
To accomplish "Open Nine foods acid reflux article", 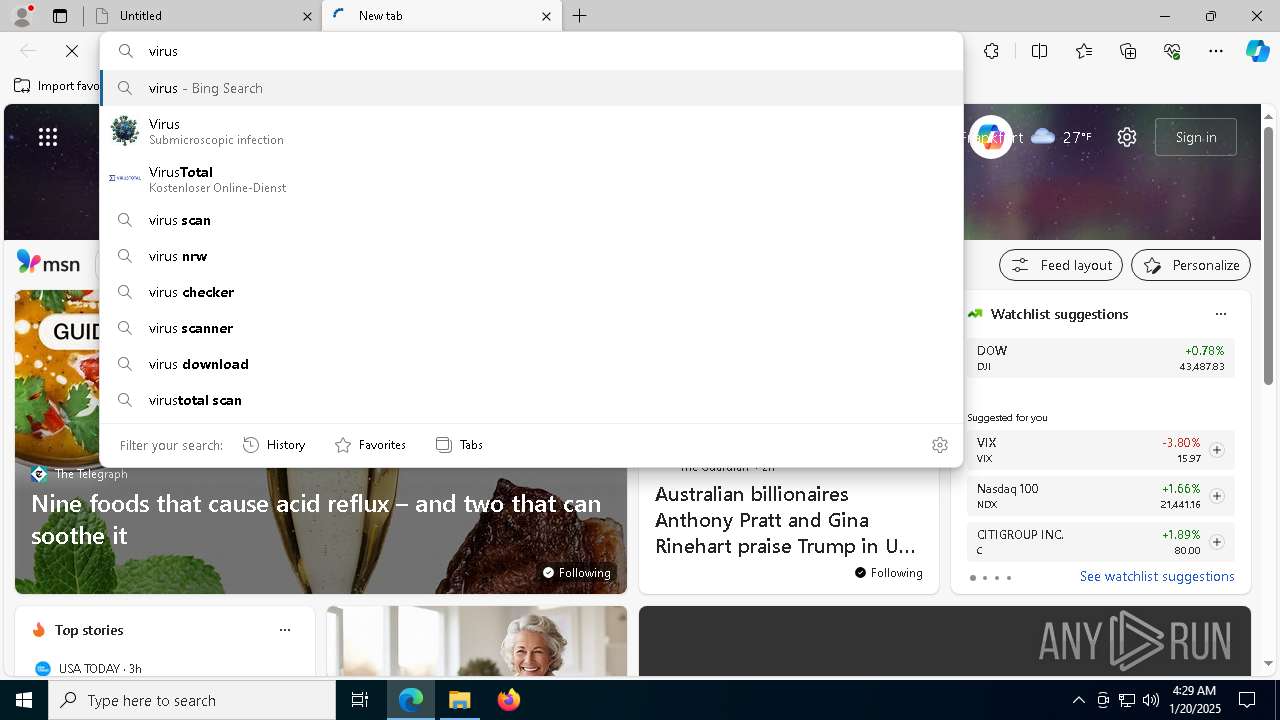I will 316,519.
